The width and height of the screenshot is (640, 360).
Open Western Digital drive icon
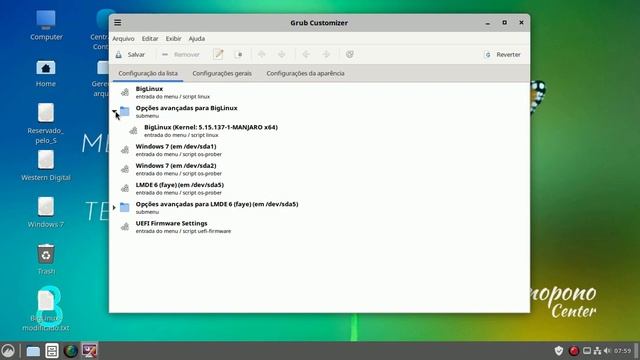[x=46, y=165]
